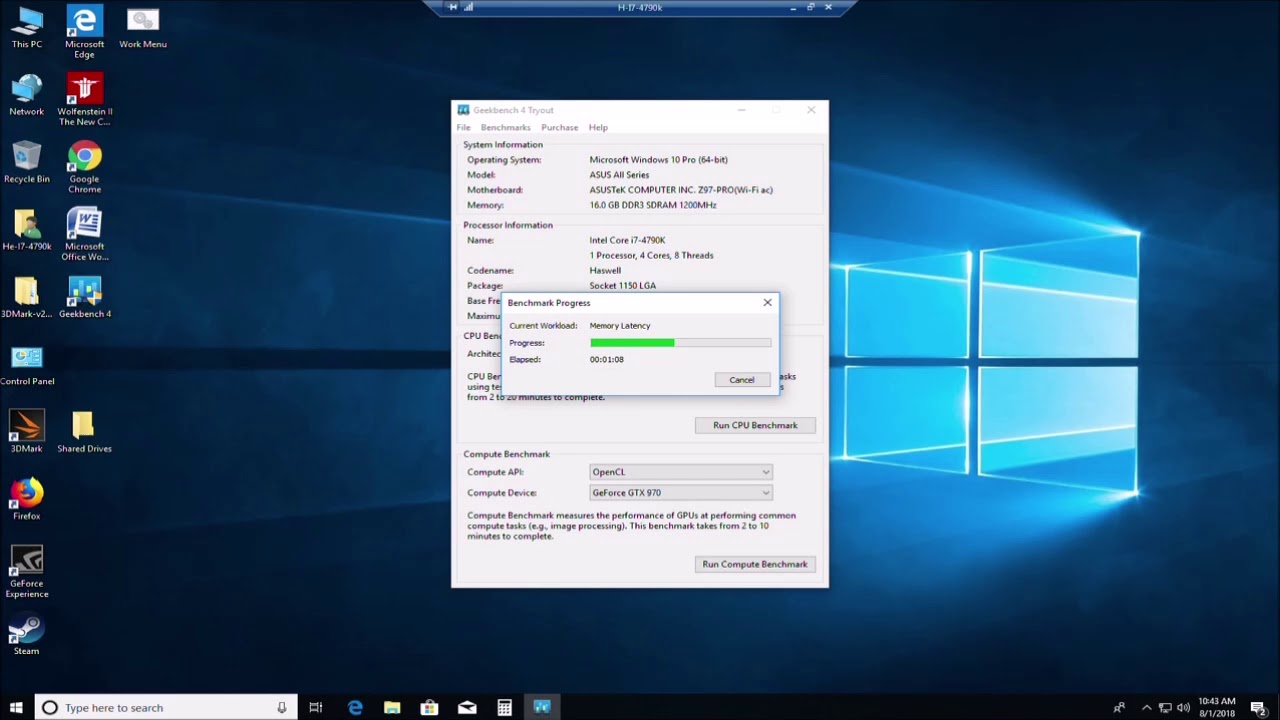Click Run Compute Benchmark button

tap(755, 564)
